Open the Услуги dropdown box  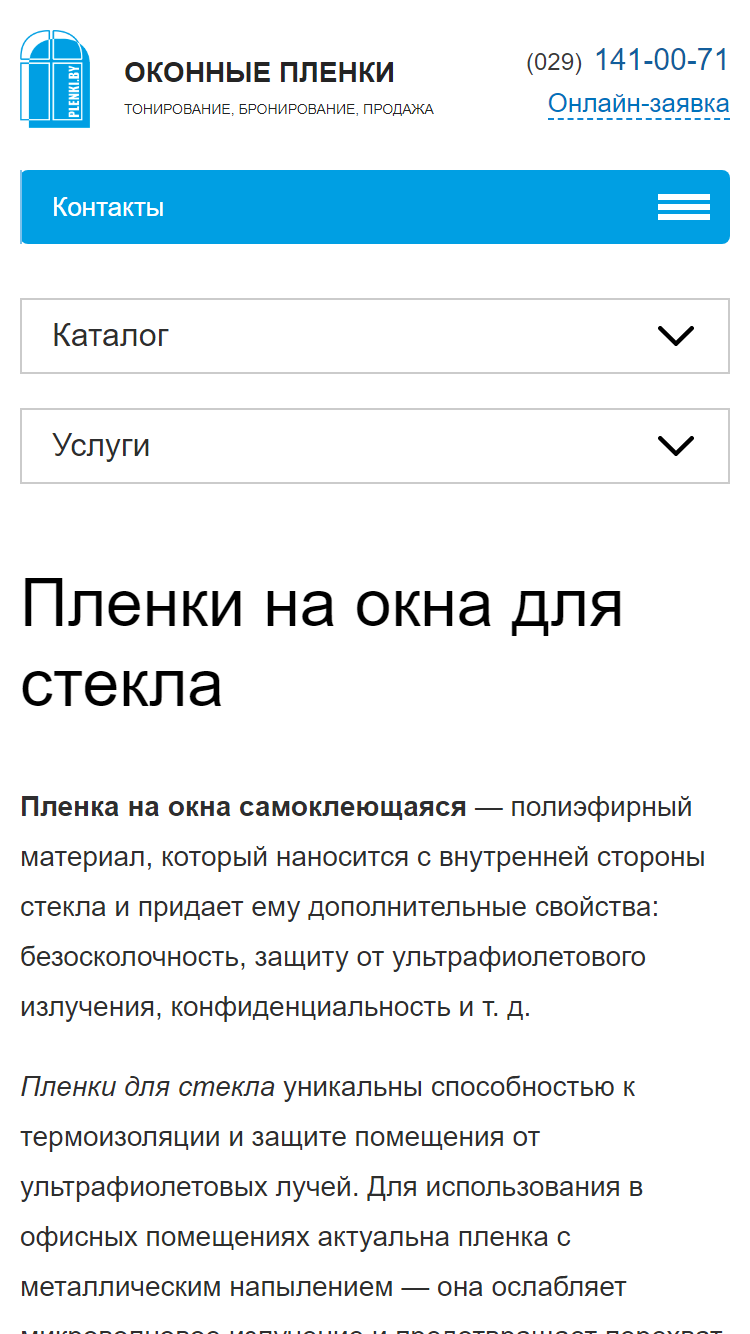(375, 446)
